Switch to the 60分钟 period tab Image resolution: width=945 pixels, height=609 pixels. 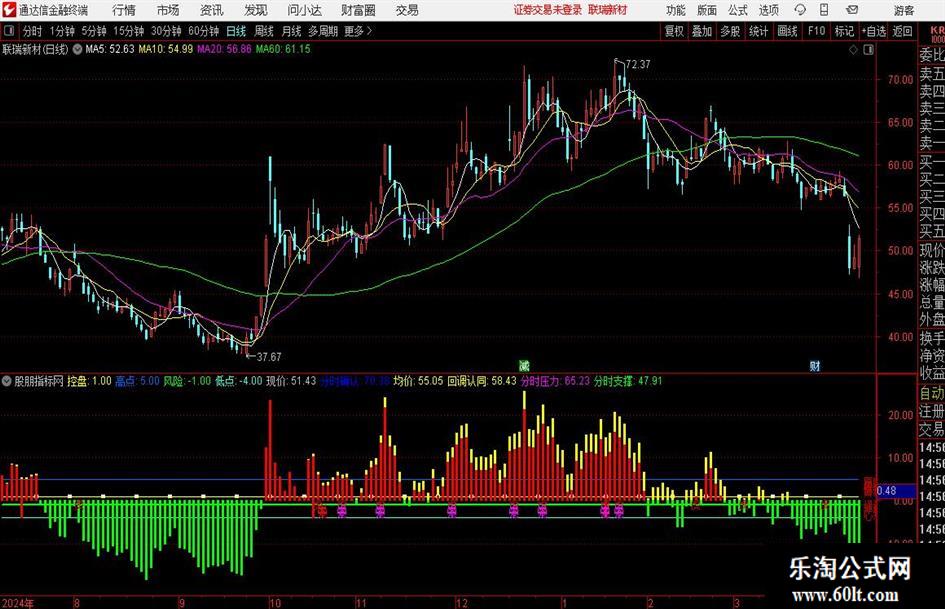[x=204, y=31]
